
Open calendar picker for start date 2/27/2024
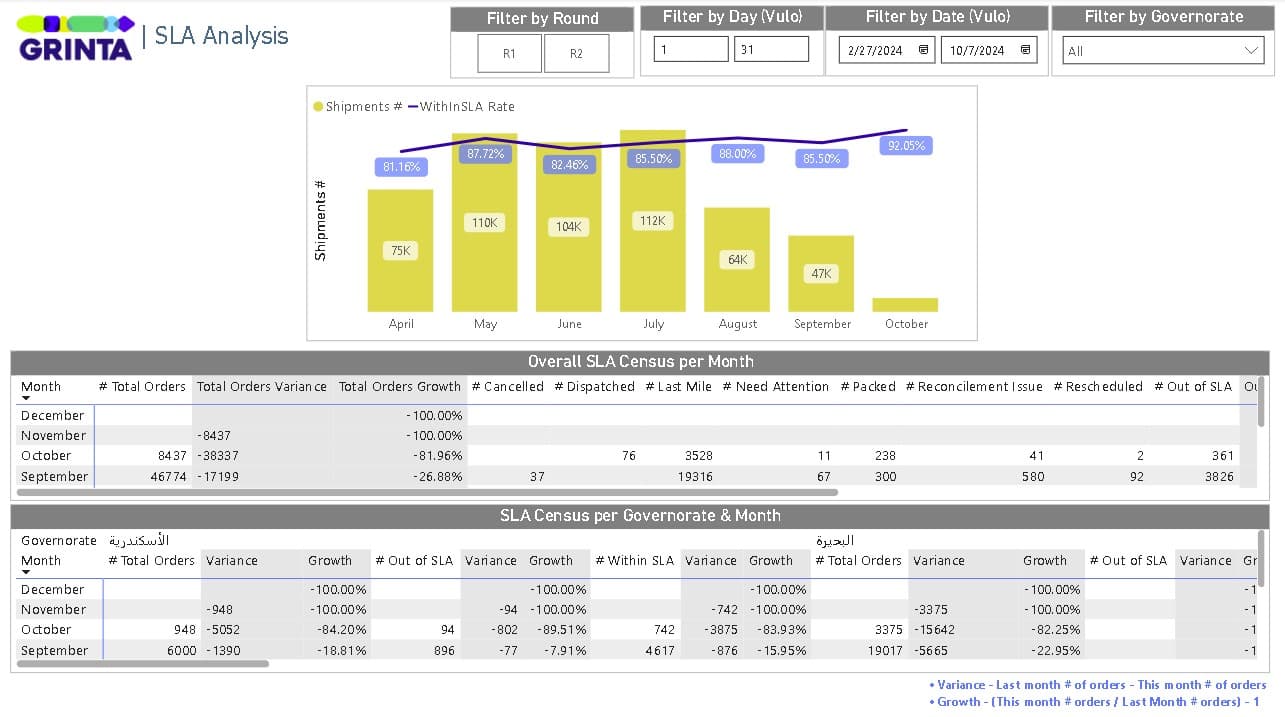point(923,50)
